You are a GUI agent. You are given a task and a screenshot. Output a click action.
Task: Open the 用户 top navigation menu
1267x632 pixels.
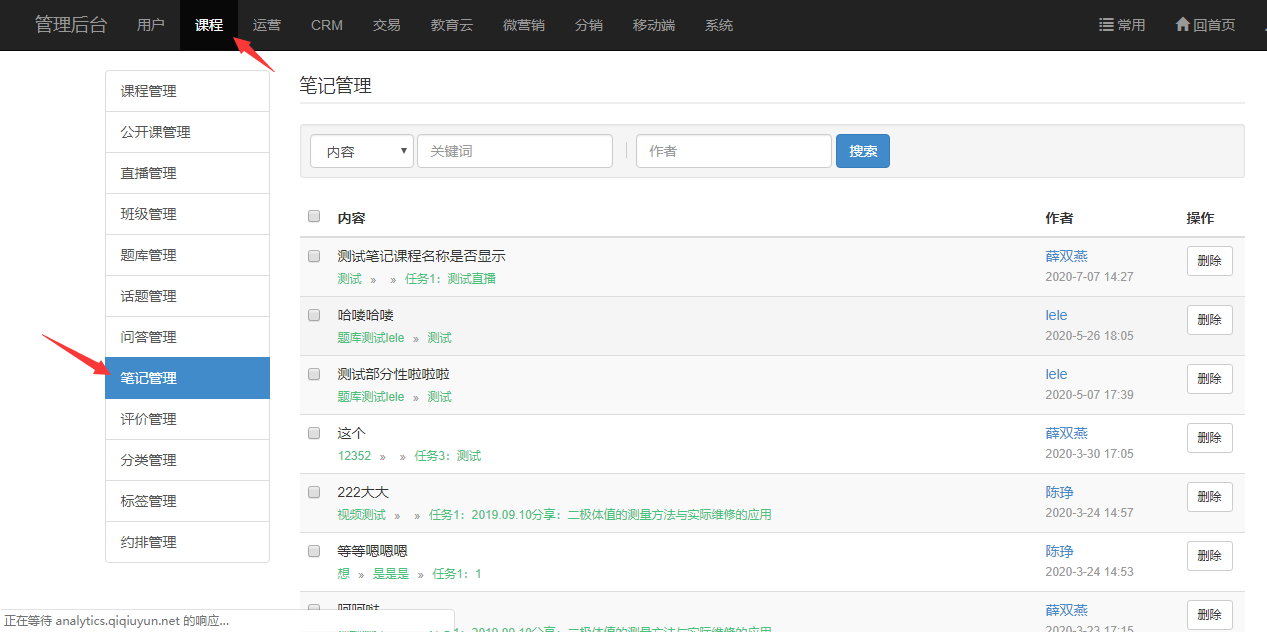151,25
